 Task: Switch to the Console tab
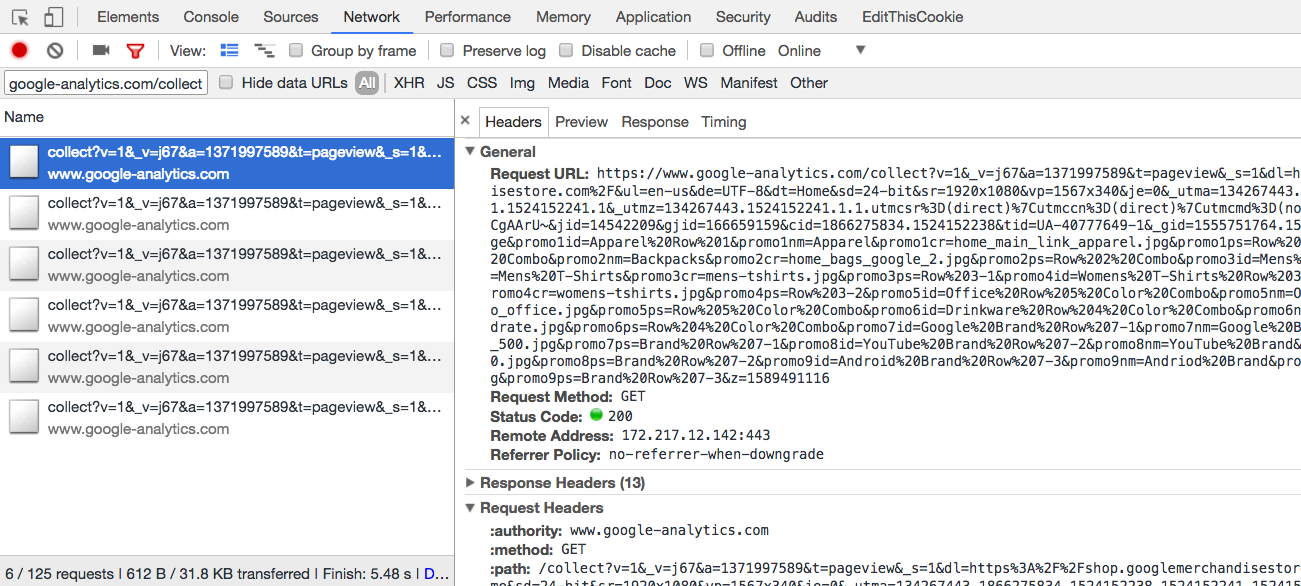(x=211, y=17)
